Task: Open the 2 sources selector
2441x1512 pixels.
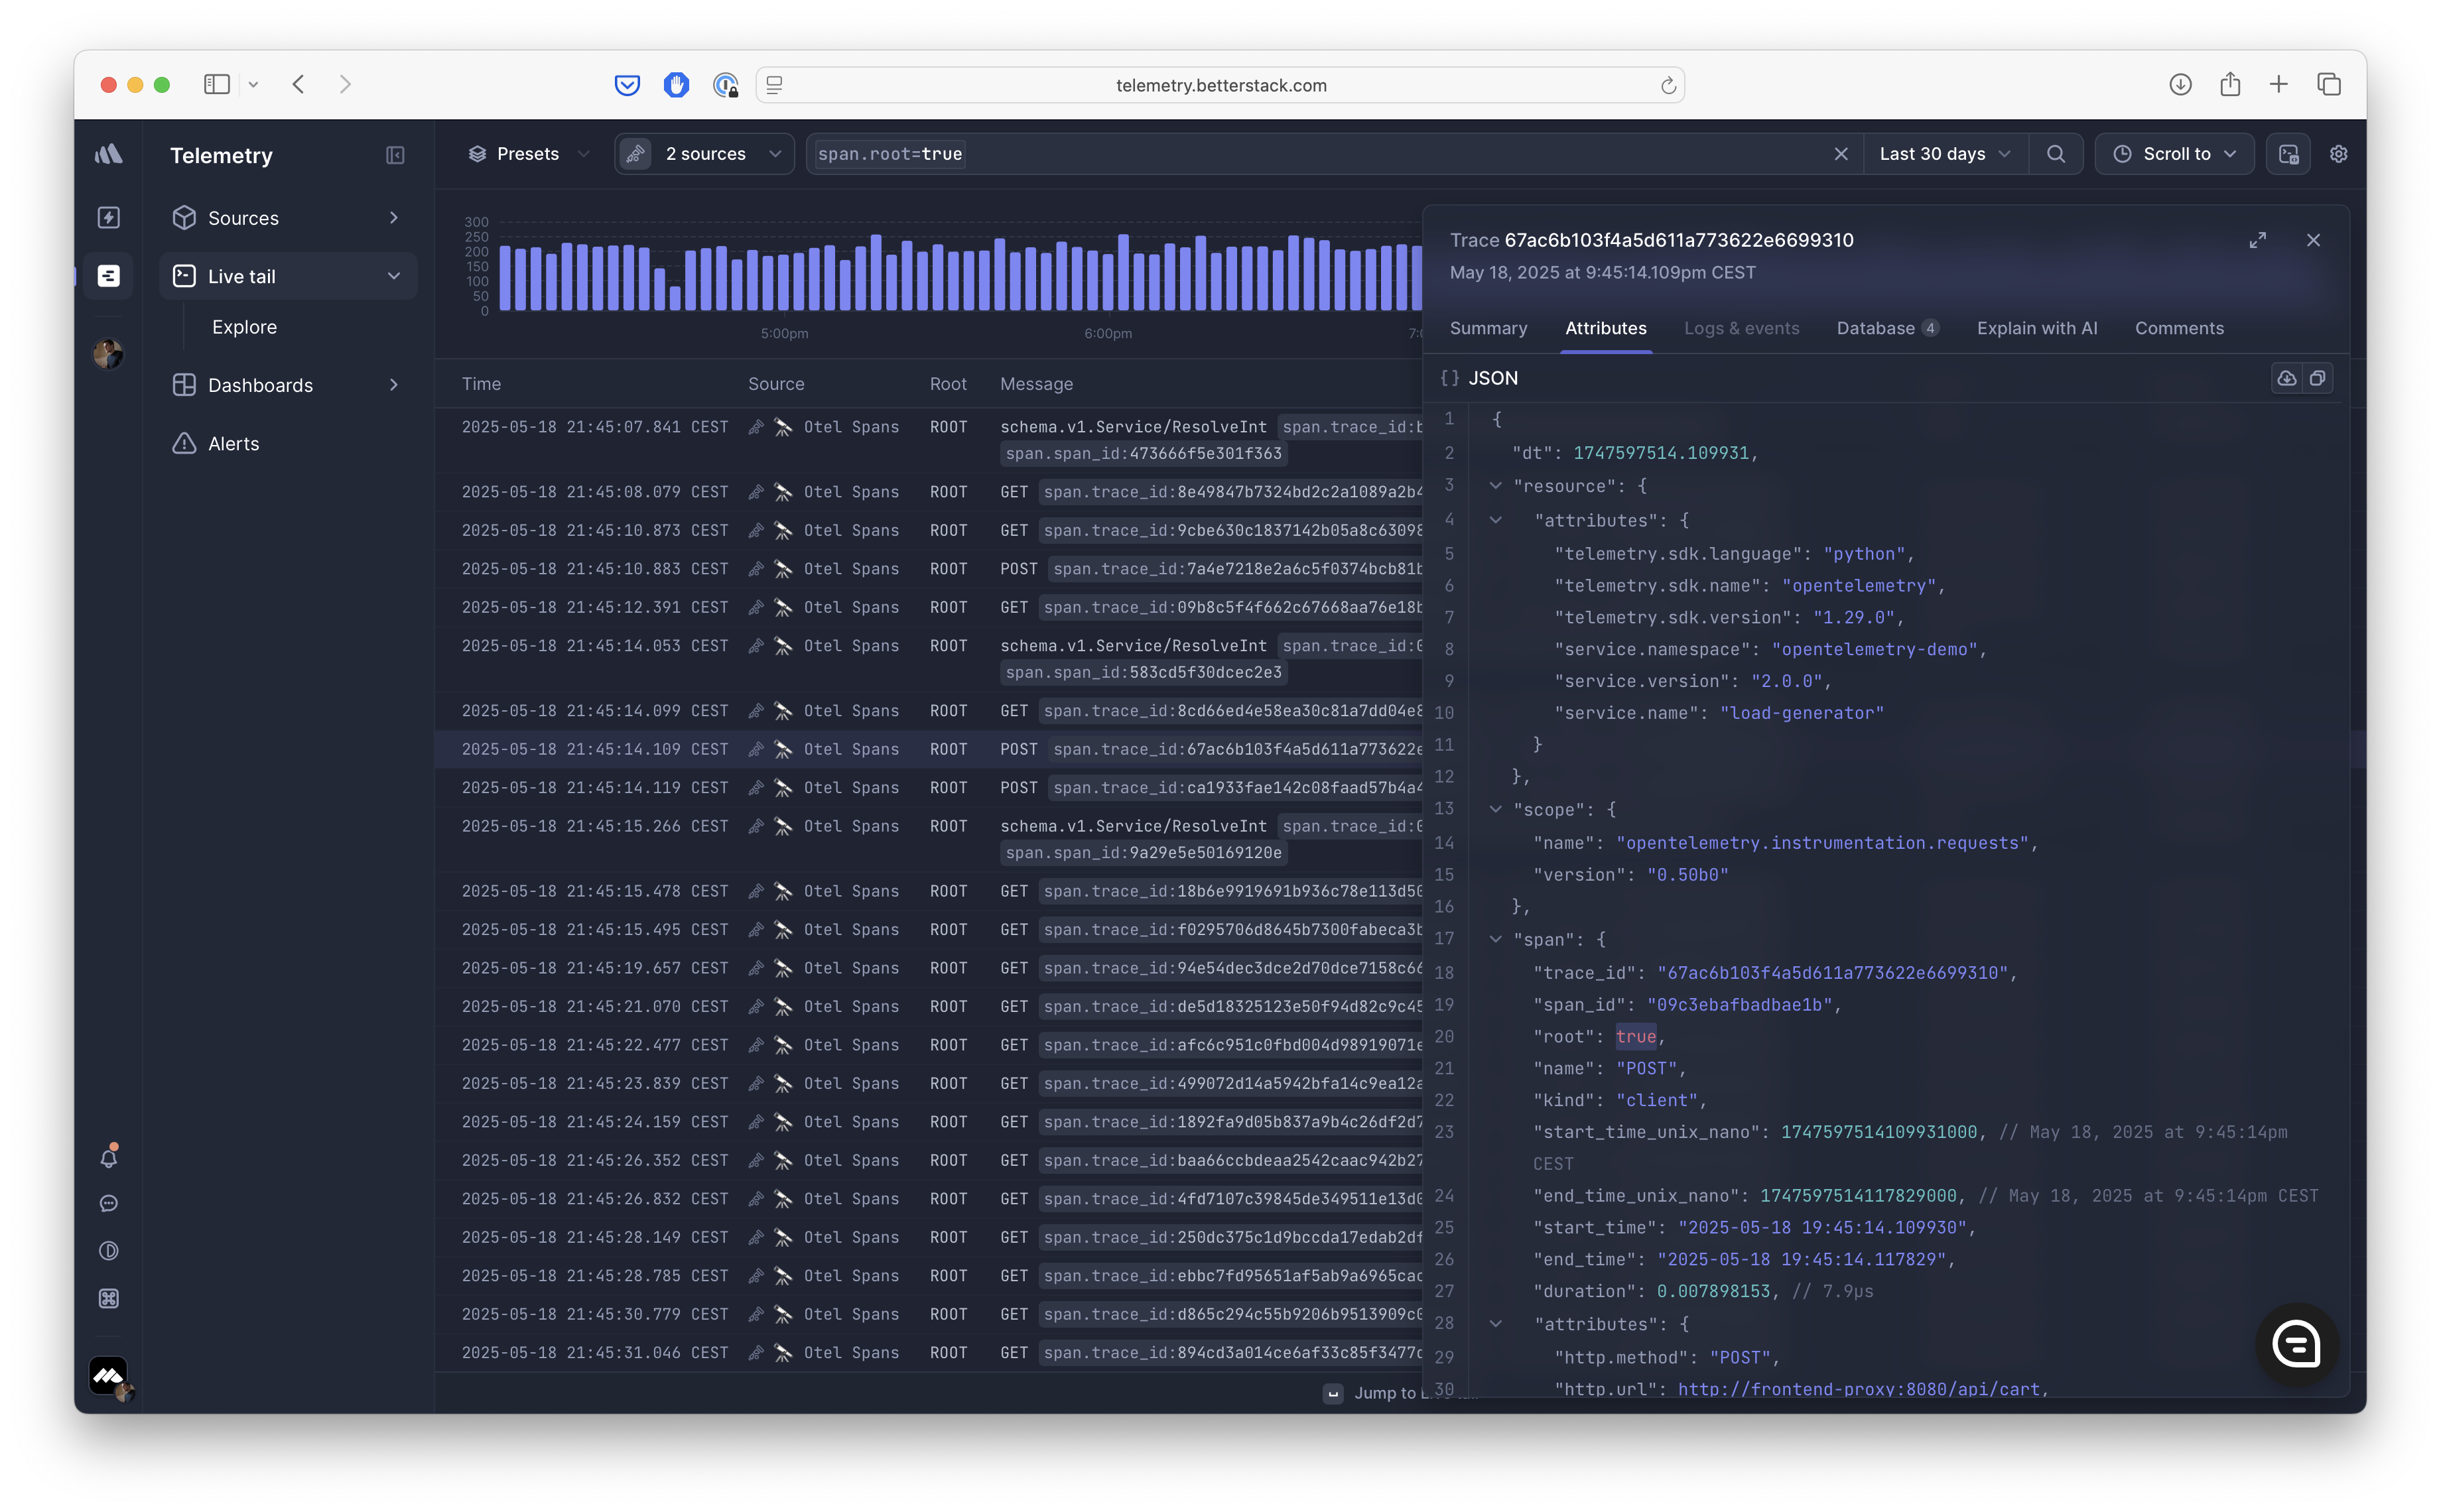Action: 703,153
